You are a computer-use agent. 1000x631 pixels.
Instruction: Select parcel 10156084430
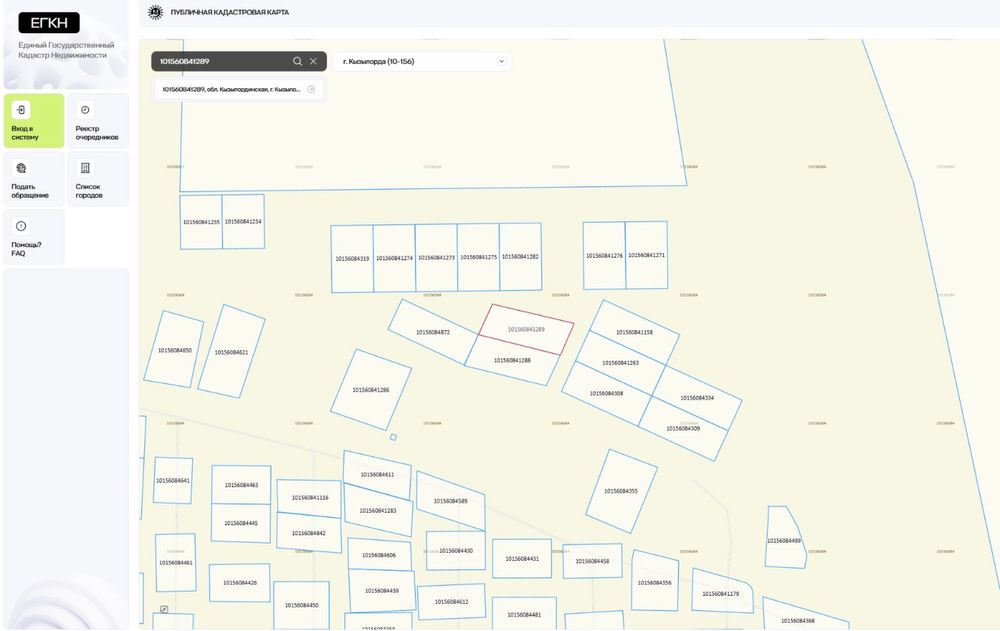456,551
